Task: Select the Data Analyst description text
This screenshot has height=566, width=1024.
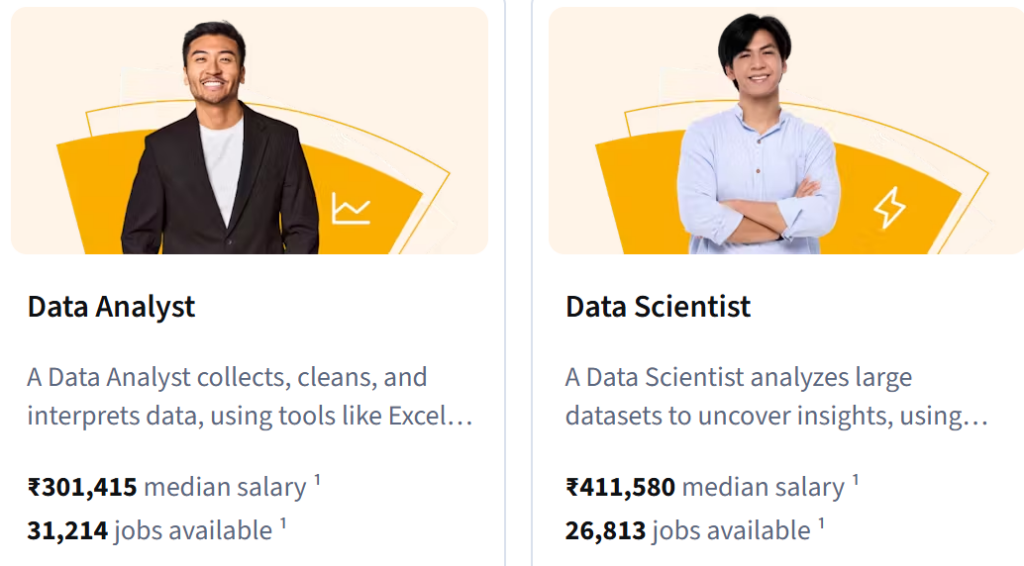Action: tap(249, 397)
